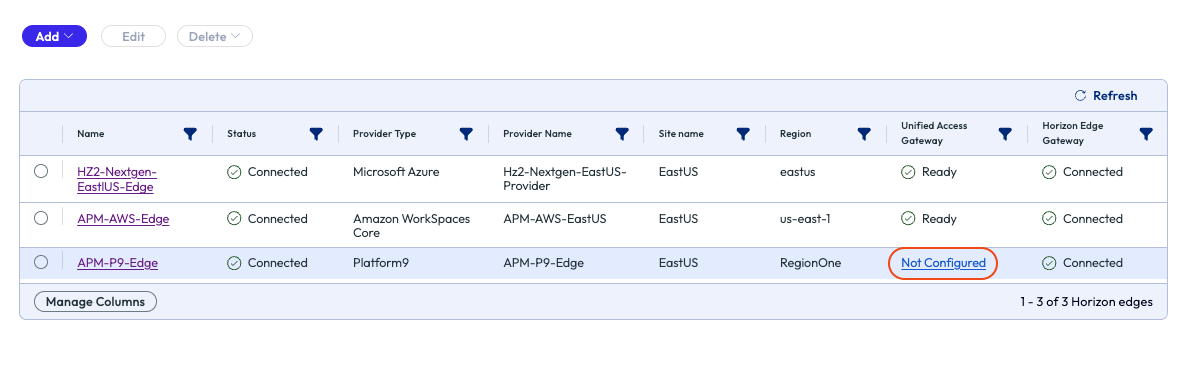The width and height of the screenshot is (1203, 371).
Task: Filter the Horizon Edge Gateway column
Action: [x=1147, y=133]
